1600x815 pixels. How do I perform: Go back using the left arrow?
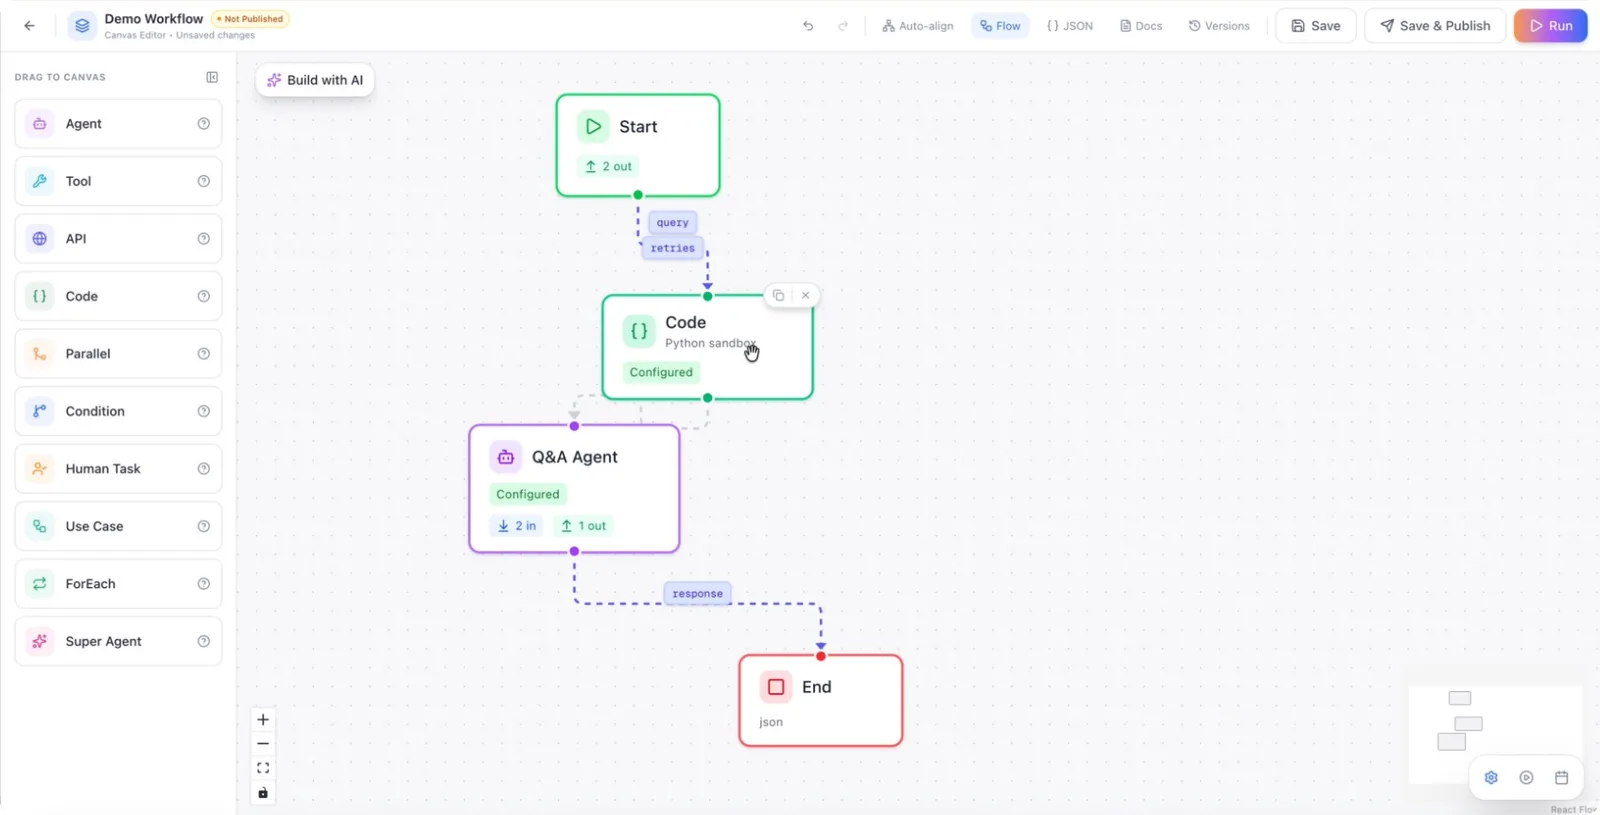(29, 26)
